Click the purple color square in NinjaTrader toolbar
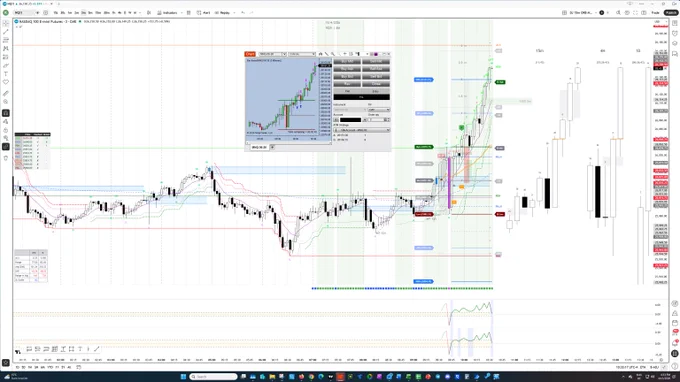Image resolution: width=680 pixels, height=382 pixels. 376,54
